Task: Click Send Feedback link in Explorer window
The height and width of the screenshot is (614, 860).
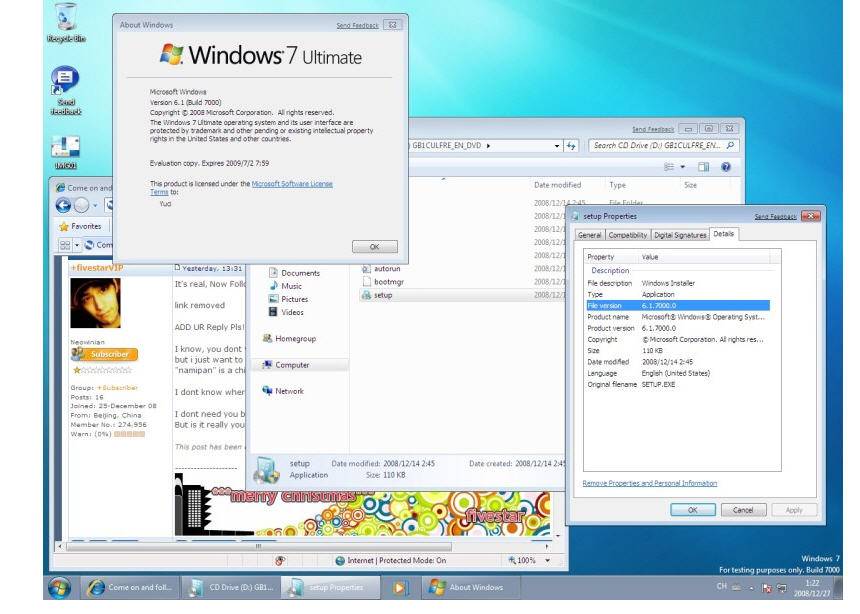Action: pos(653,129)
